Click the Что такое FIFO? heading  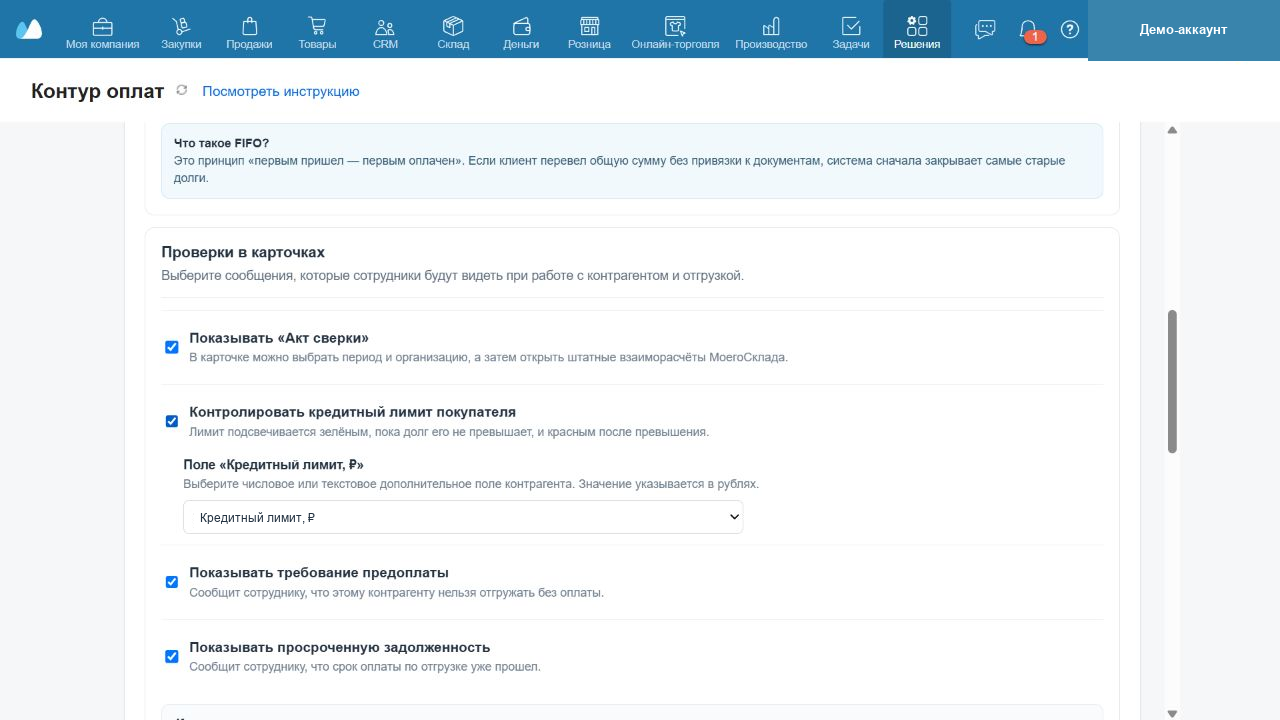pyautogui.click(x=221, y=143)
